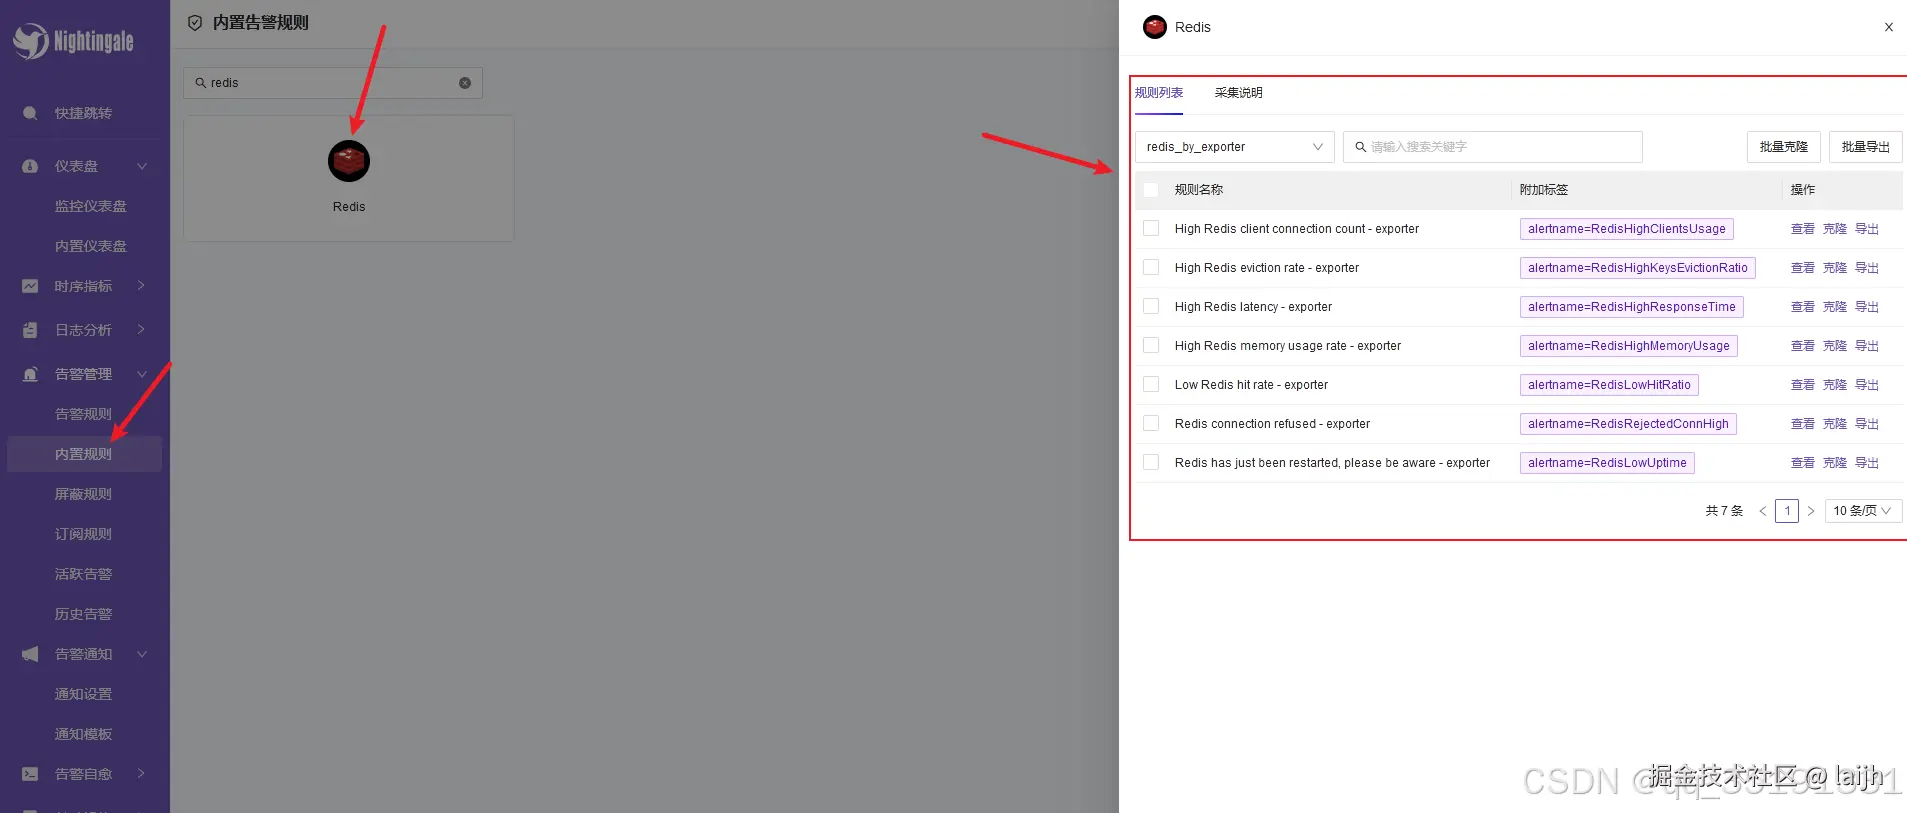Open the redis_by_exporter dropdown
The height and width of the screenshot is (813, 1907).
[x=1234, y=147]
